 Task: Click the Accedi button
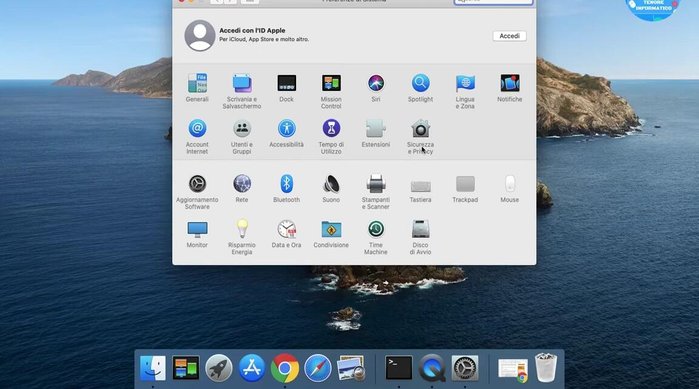510,36
